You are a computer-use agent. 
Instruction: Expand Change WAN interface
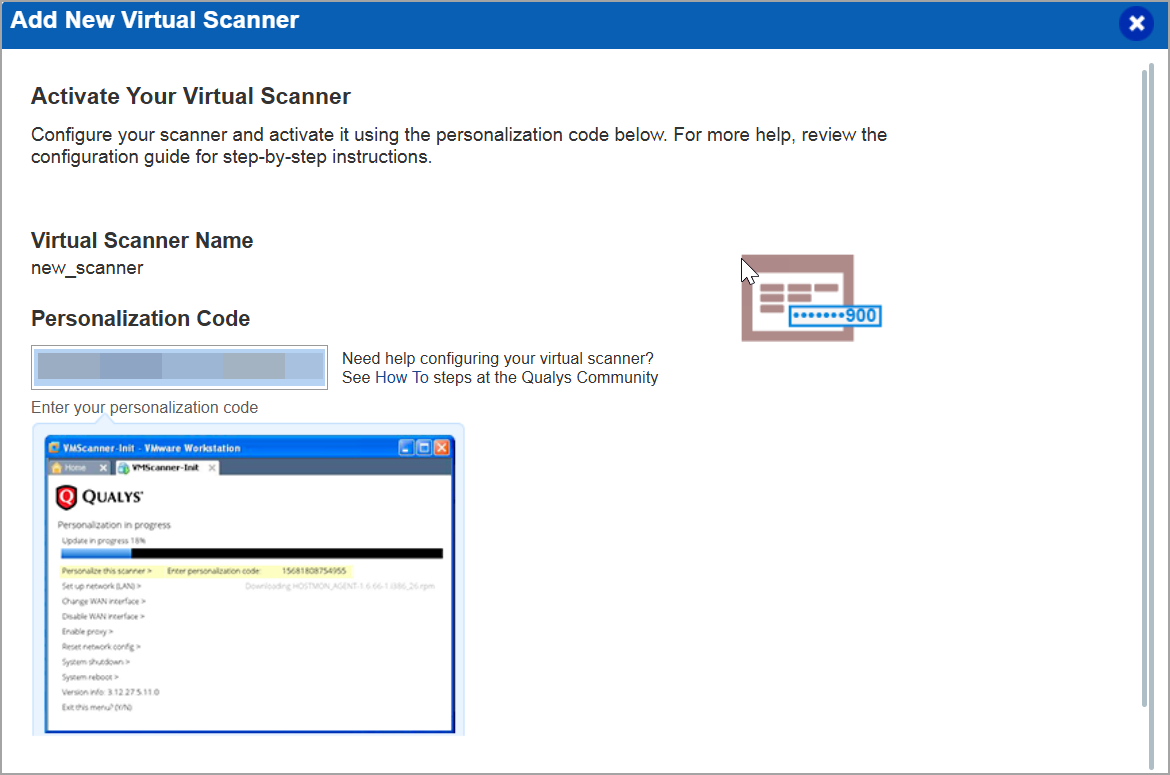coord(102,600)
